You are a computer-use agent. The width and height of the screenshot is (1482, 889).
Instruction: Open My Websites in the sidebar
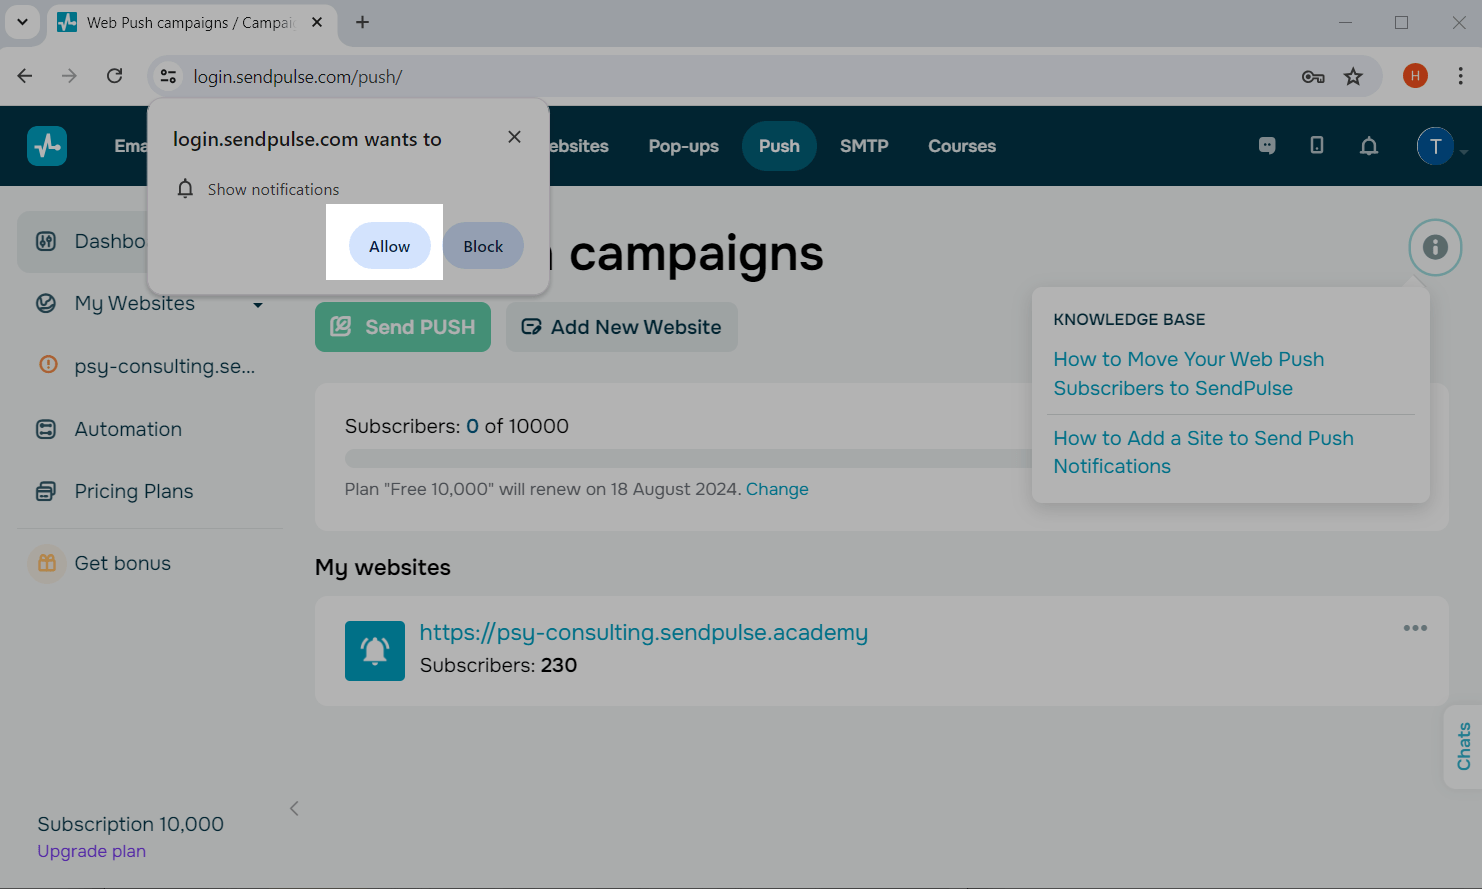(134, 303)
